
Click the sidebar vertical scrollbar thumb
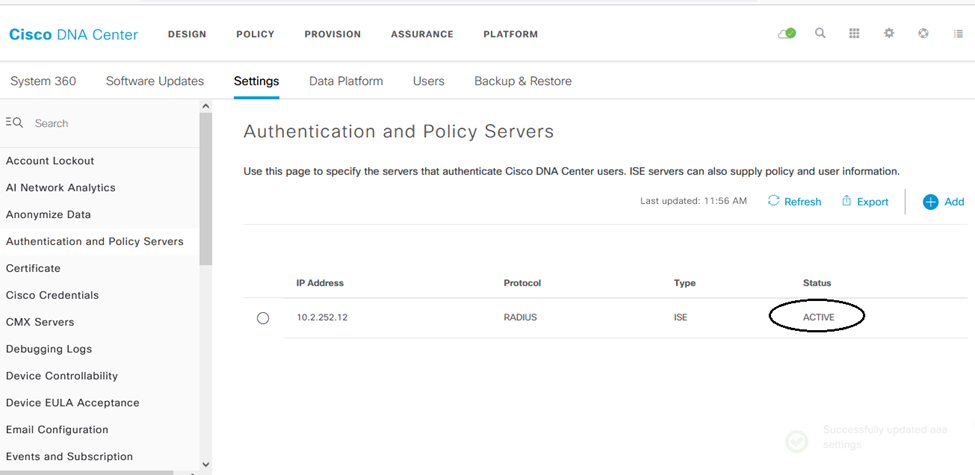click(x=206, y=189)
